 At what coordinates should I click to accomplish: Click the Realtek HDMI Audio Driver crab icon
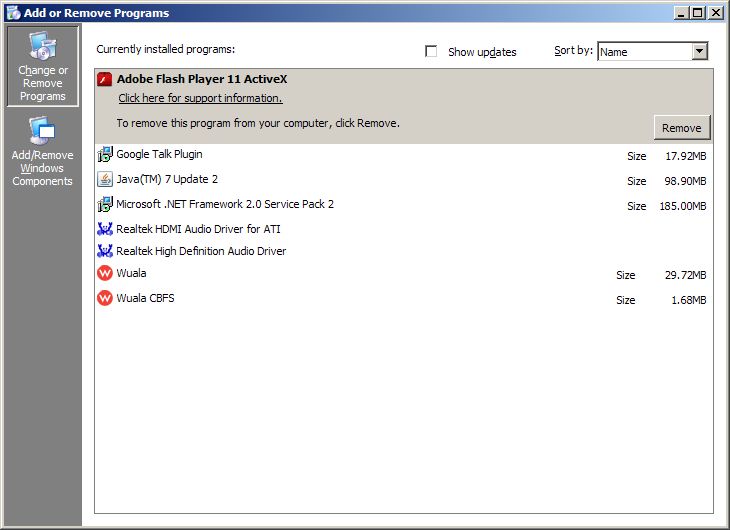[x=105, y=229]
